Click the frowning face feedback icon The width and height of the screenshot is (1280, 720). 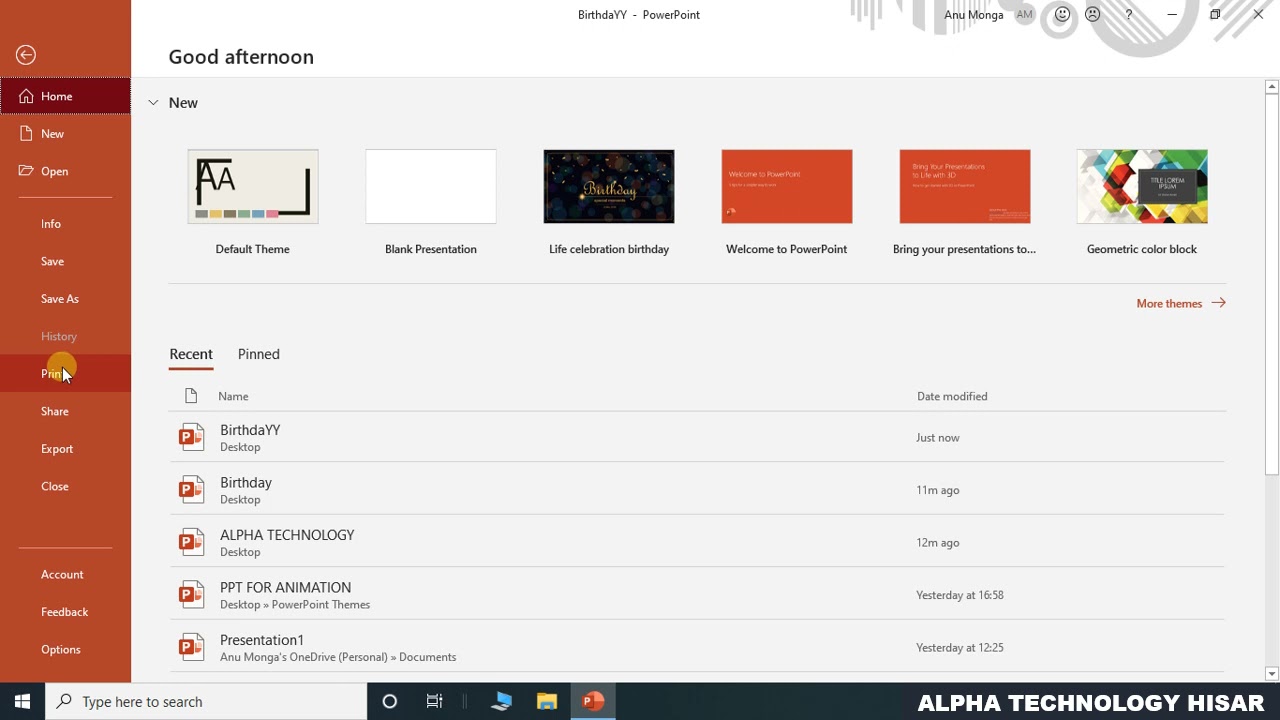click(x=1092, y=15)
